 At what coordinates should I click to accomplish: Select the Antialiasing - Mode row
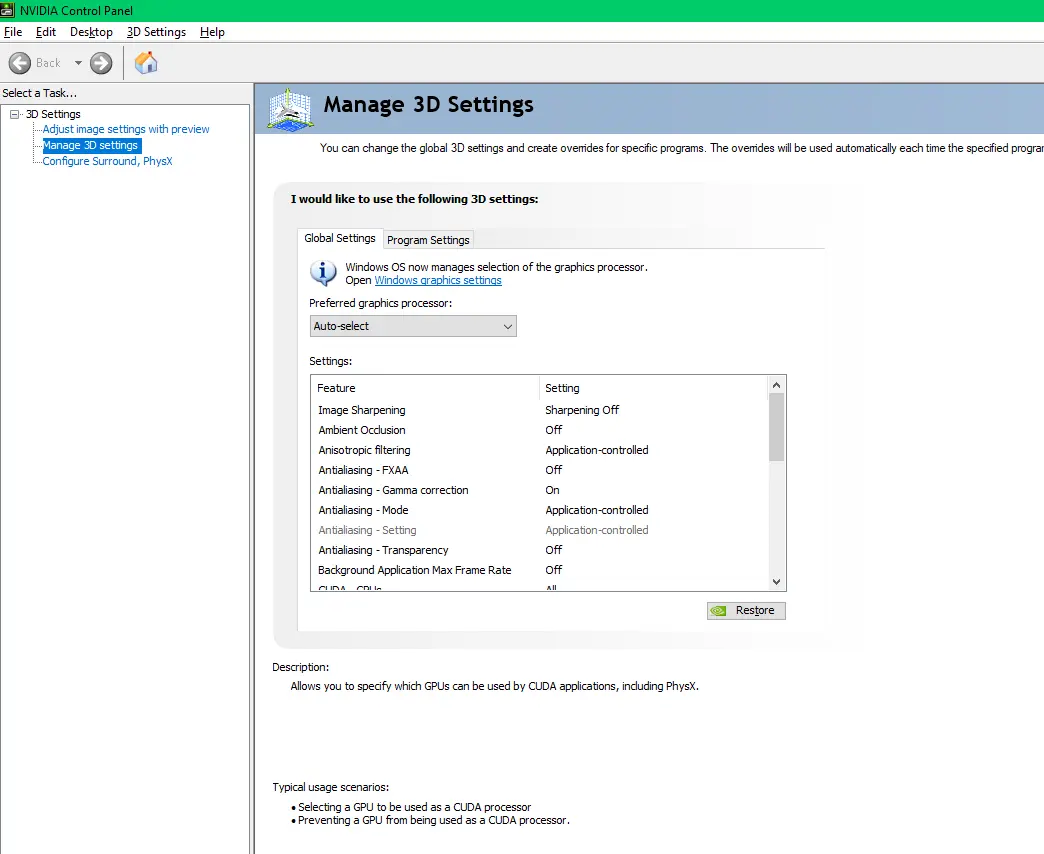coord(539,510)
